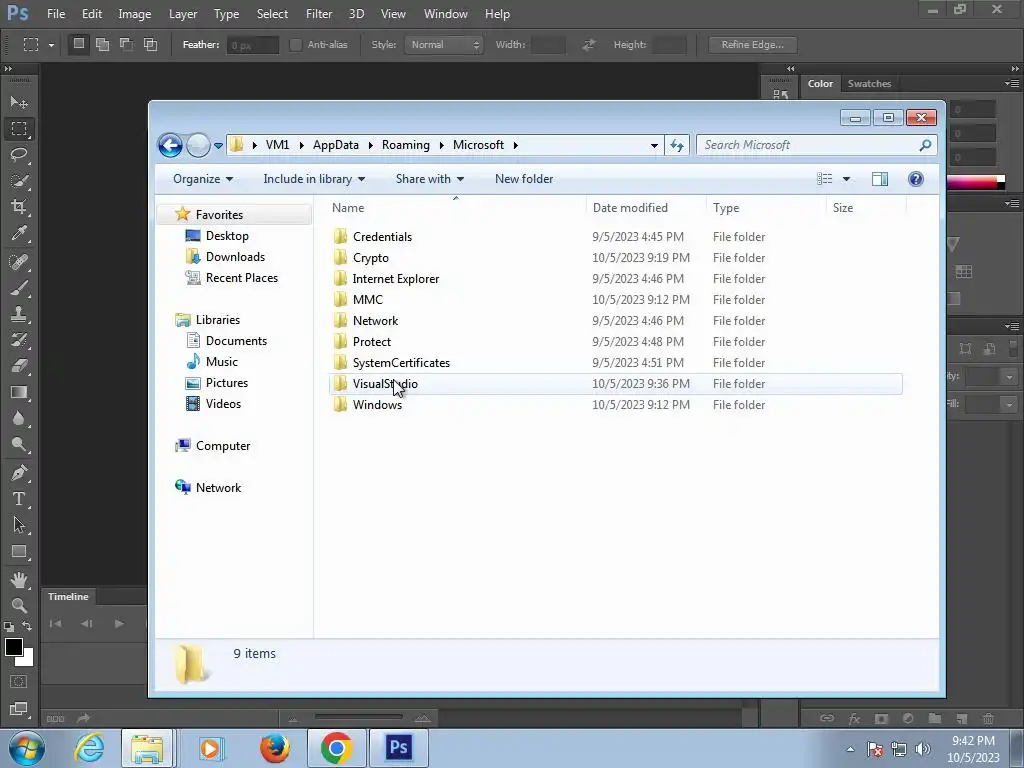Select the Blur tool

click(x=19, y=419)
